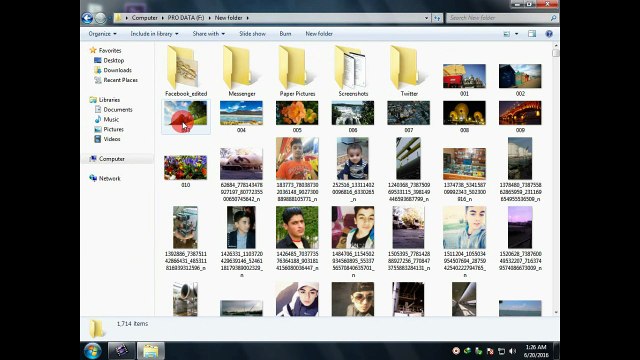Click the Show desktop strip
The height and width of the screenshot is (360, 640).
(x=556, y=351)
